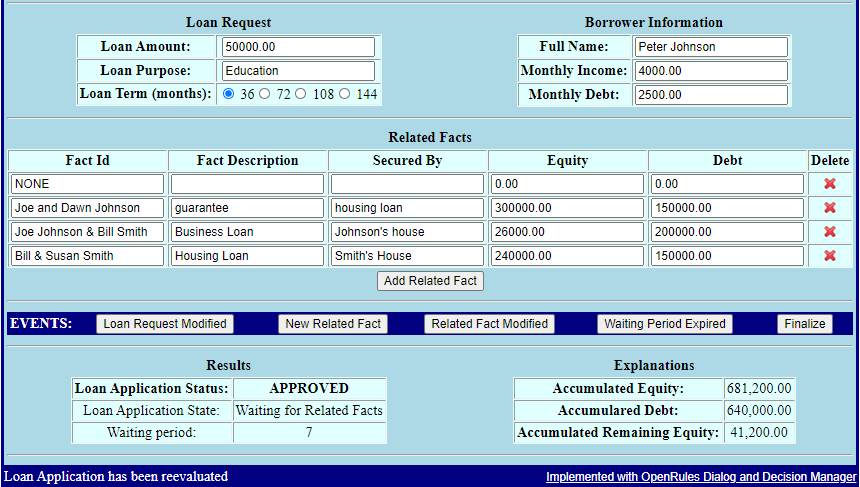Click the Monthly Debt input field
The image size is (860, 487).
[710, 95]
